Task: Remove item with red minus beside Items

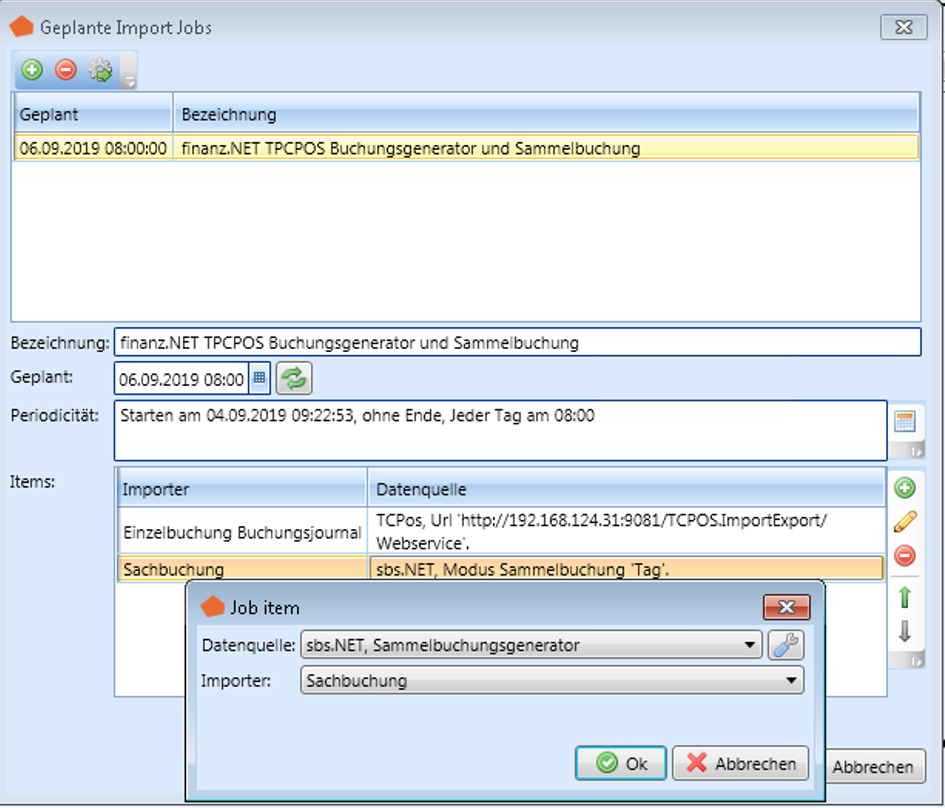Action: [905, 556]
